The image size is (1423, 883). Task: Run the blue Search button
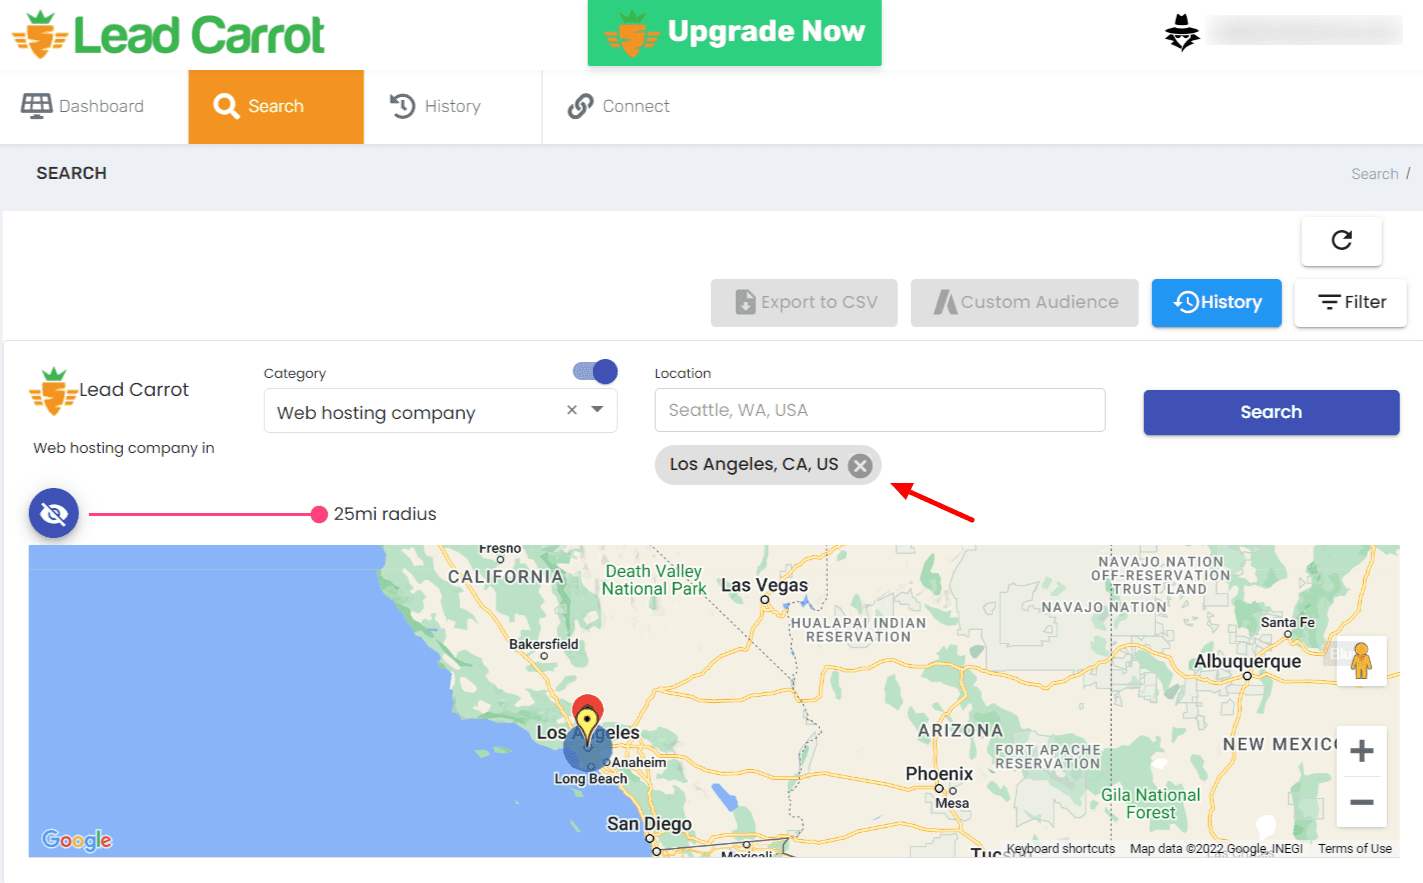point(1271,412)
